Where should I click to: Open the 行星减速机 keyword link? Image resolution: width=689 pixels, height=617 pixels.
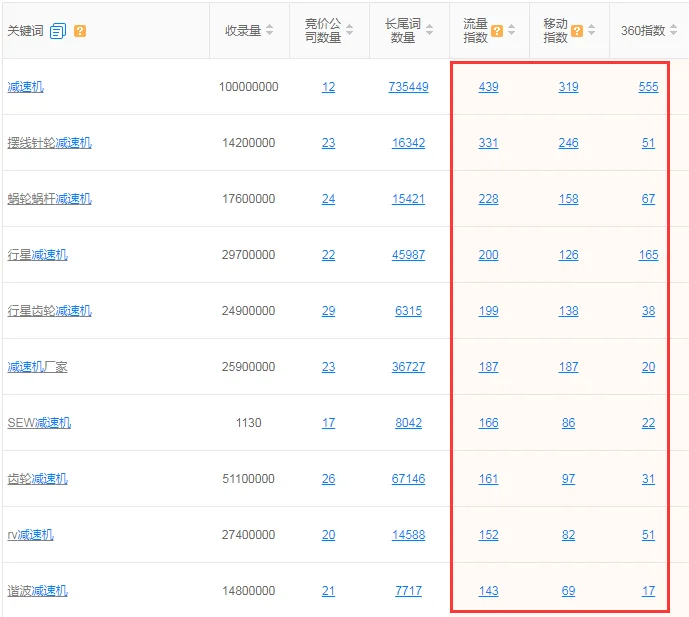38,254
